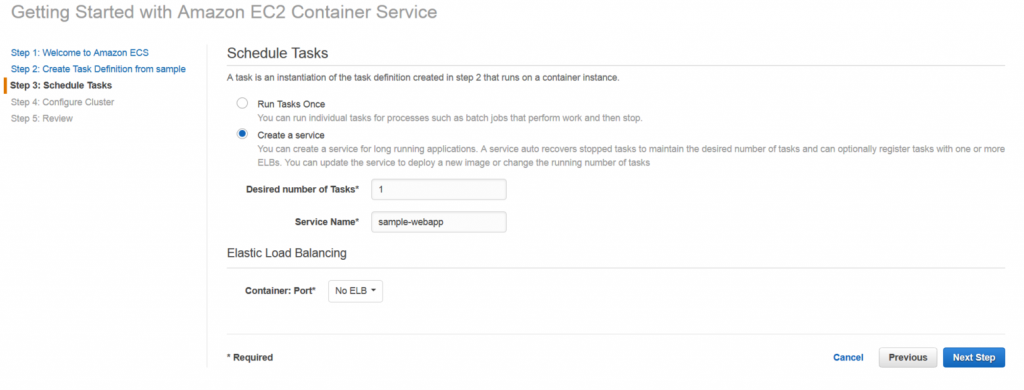This screenshot has width=1024, height=390.
Task: Open Step 5: Review in sidebar
Action: 42,118
